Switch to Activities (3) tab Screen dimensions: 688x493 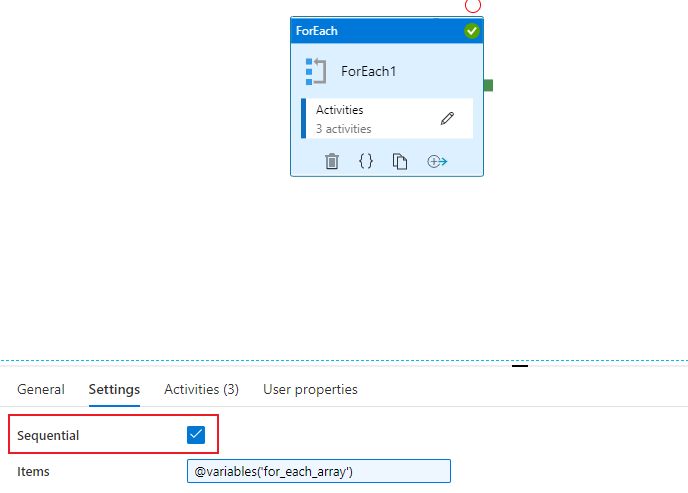point(201,389)
